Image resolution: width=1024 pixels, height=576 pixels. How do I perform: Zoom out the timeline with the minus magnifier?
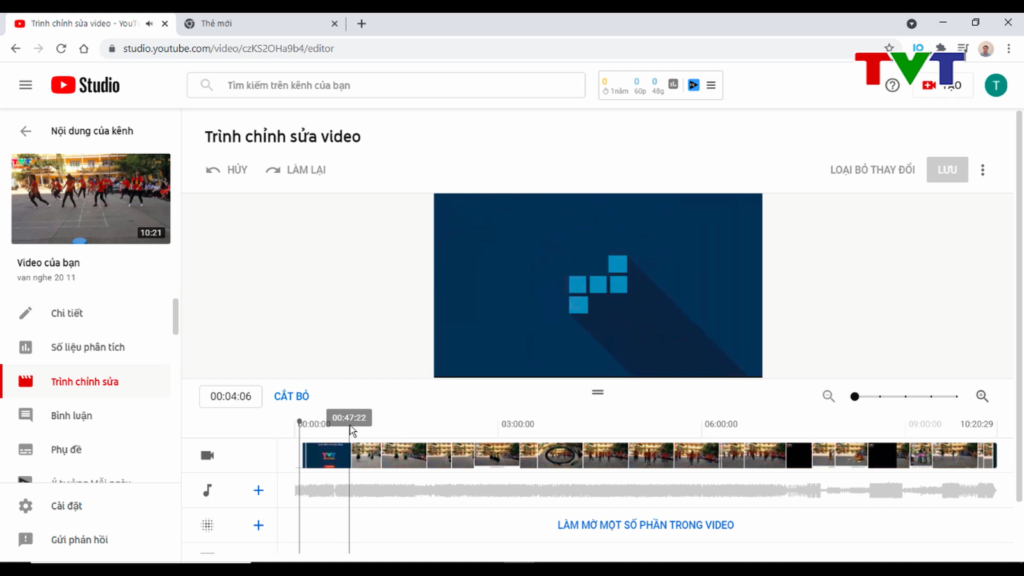tap(828, 396)
